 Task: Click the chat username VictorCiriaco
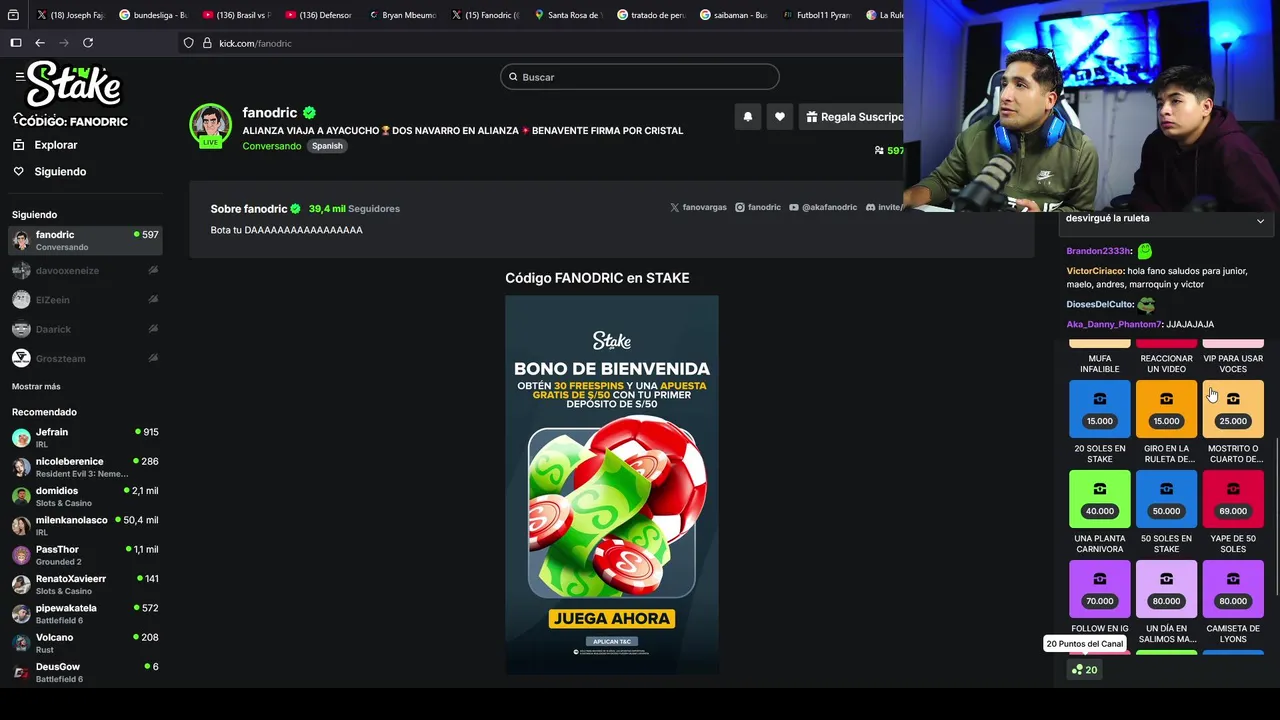1095,271
